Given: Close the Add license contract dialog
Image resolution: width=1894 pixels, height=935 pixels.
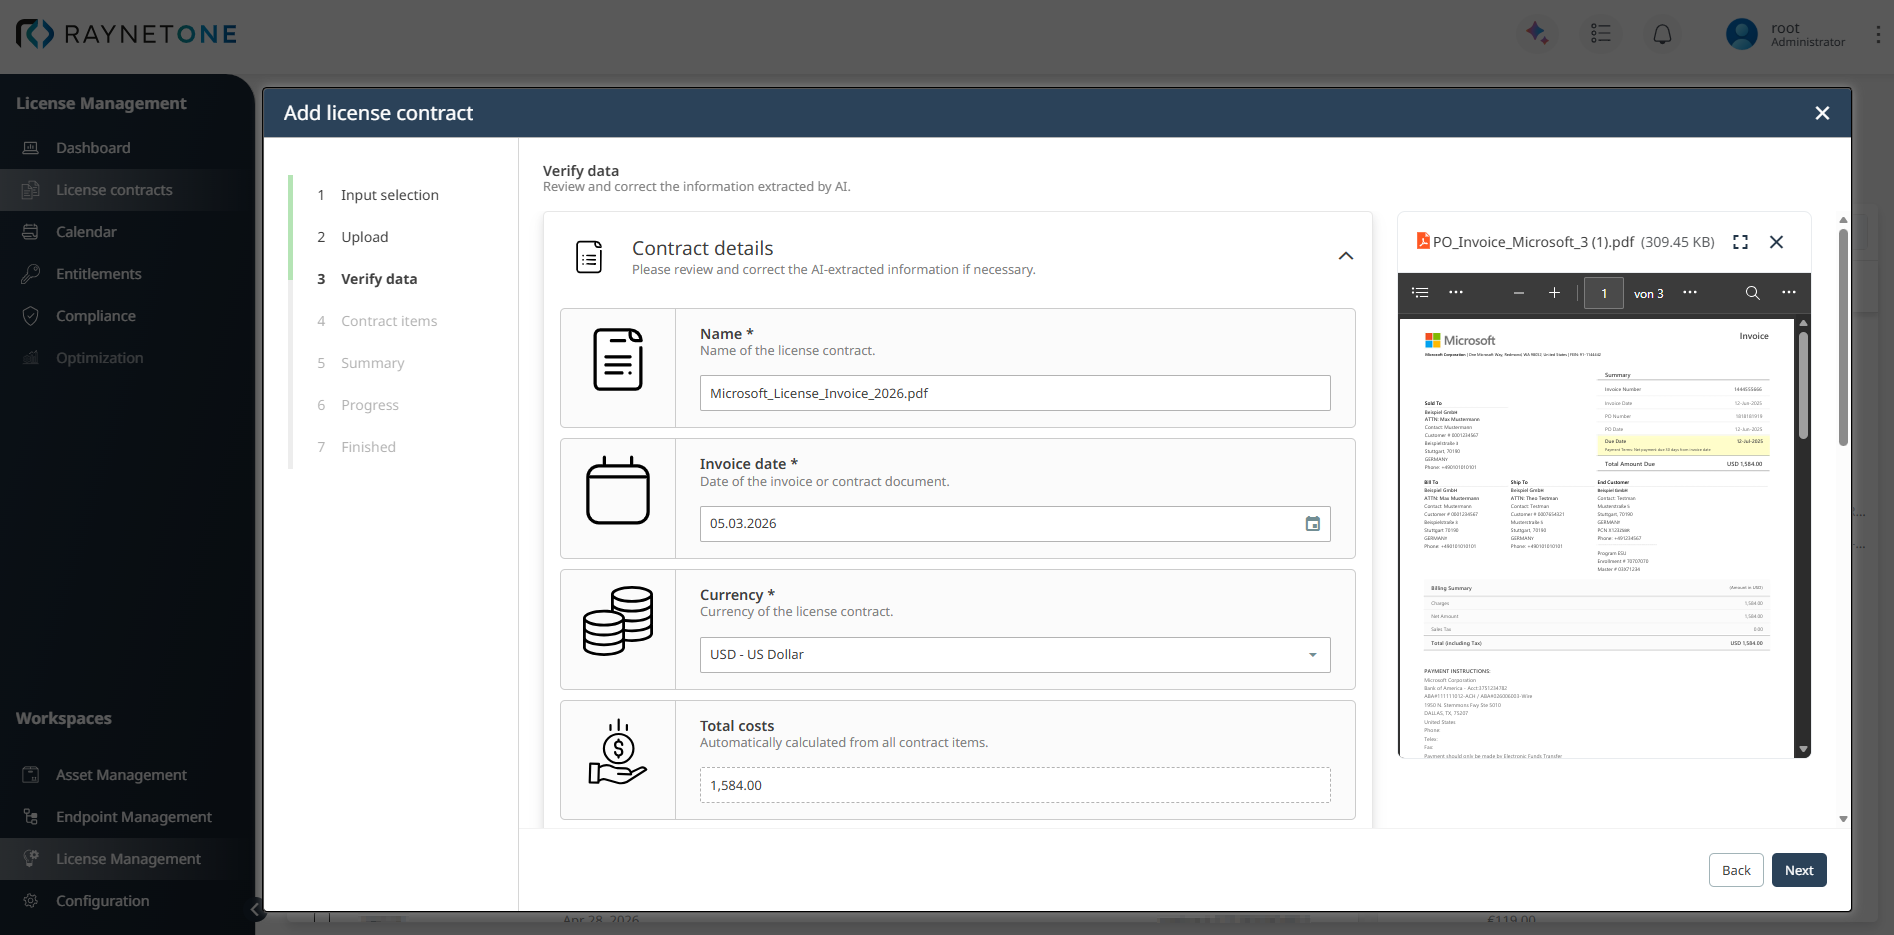Looking at the screenshot, I should [x=1822, y=113].
